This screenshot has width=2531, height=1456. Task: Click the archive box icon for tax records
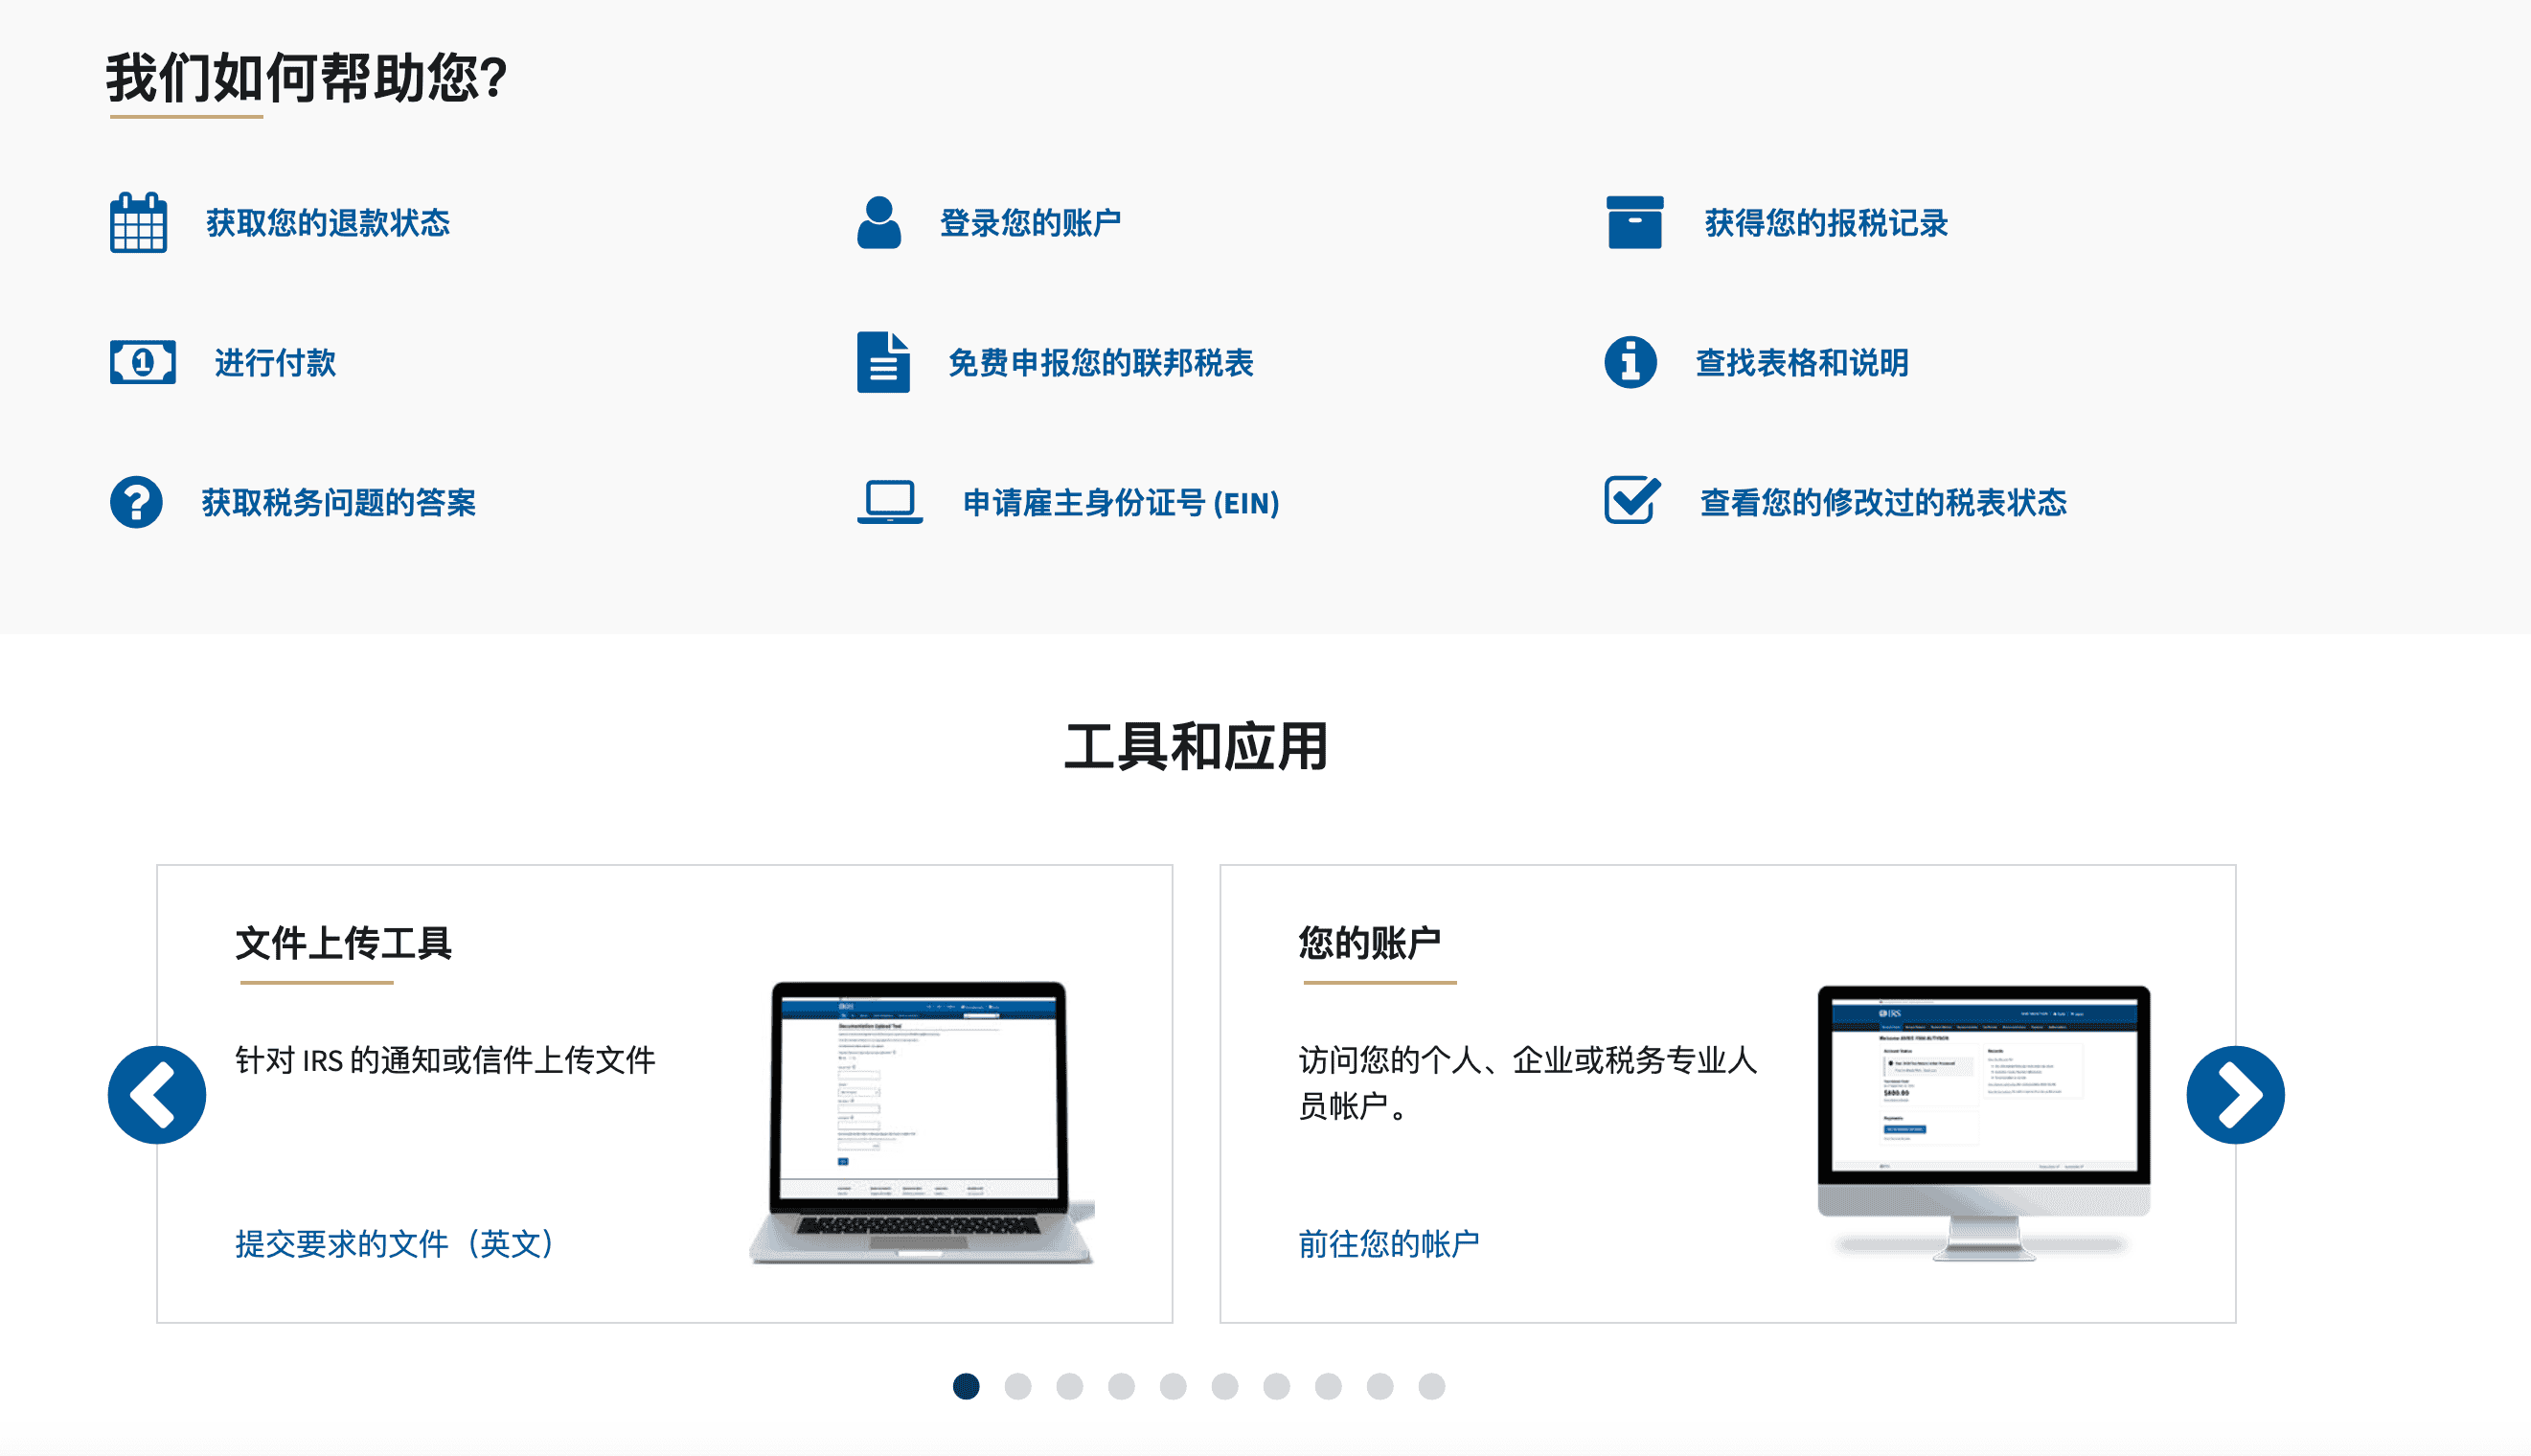[1634, 222]
